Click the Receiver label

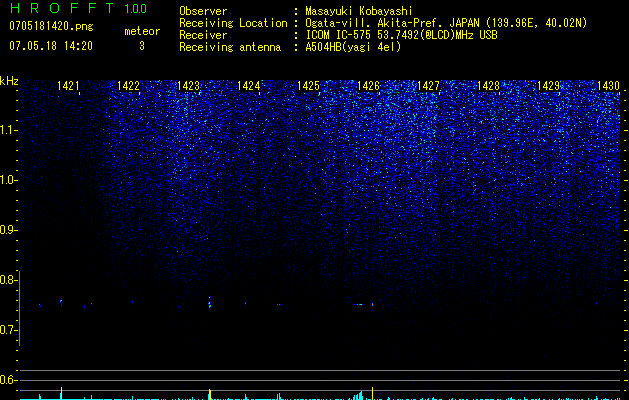203,35
